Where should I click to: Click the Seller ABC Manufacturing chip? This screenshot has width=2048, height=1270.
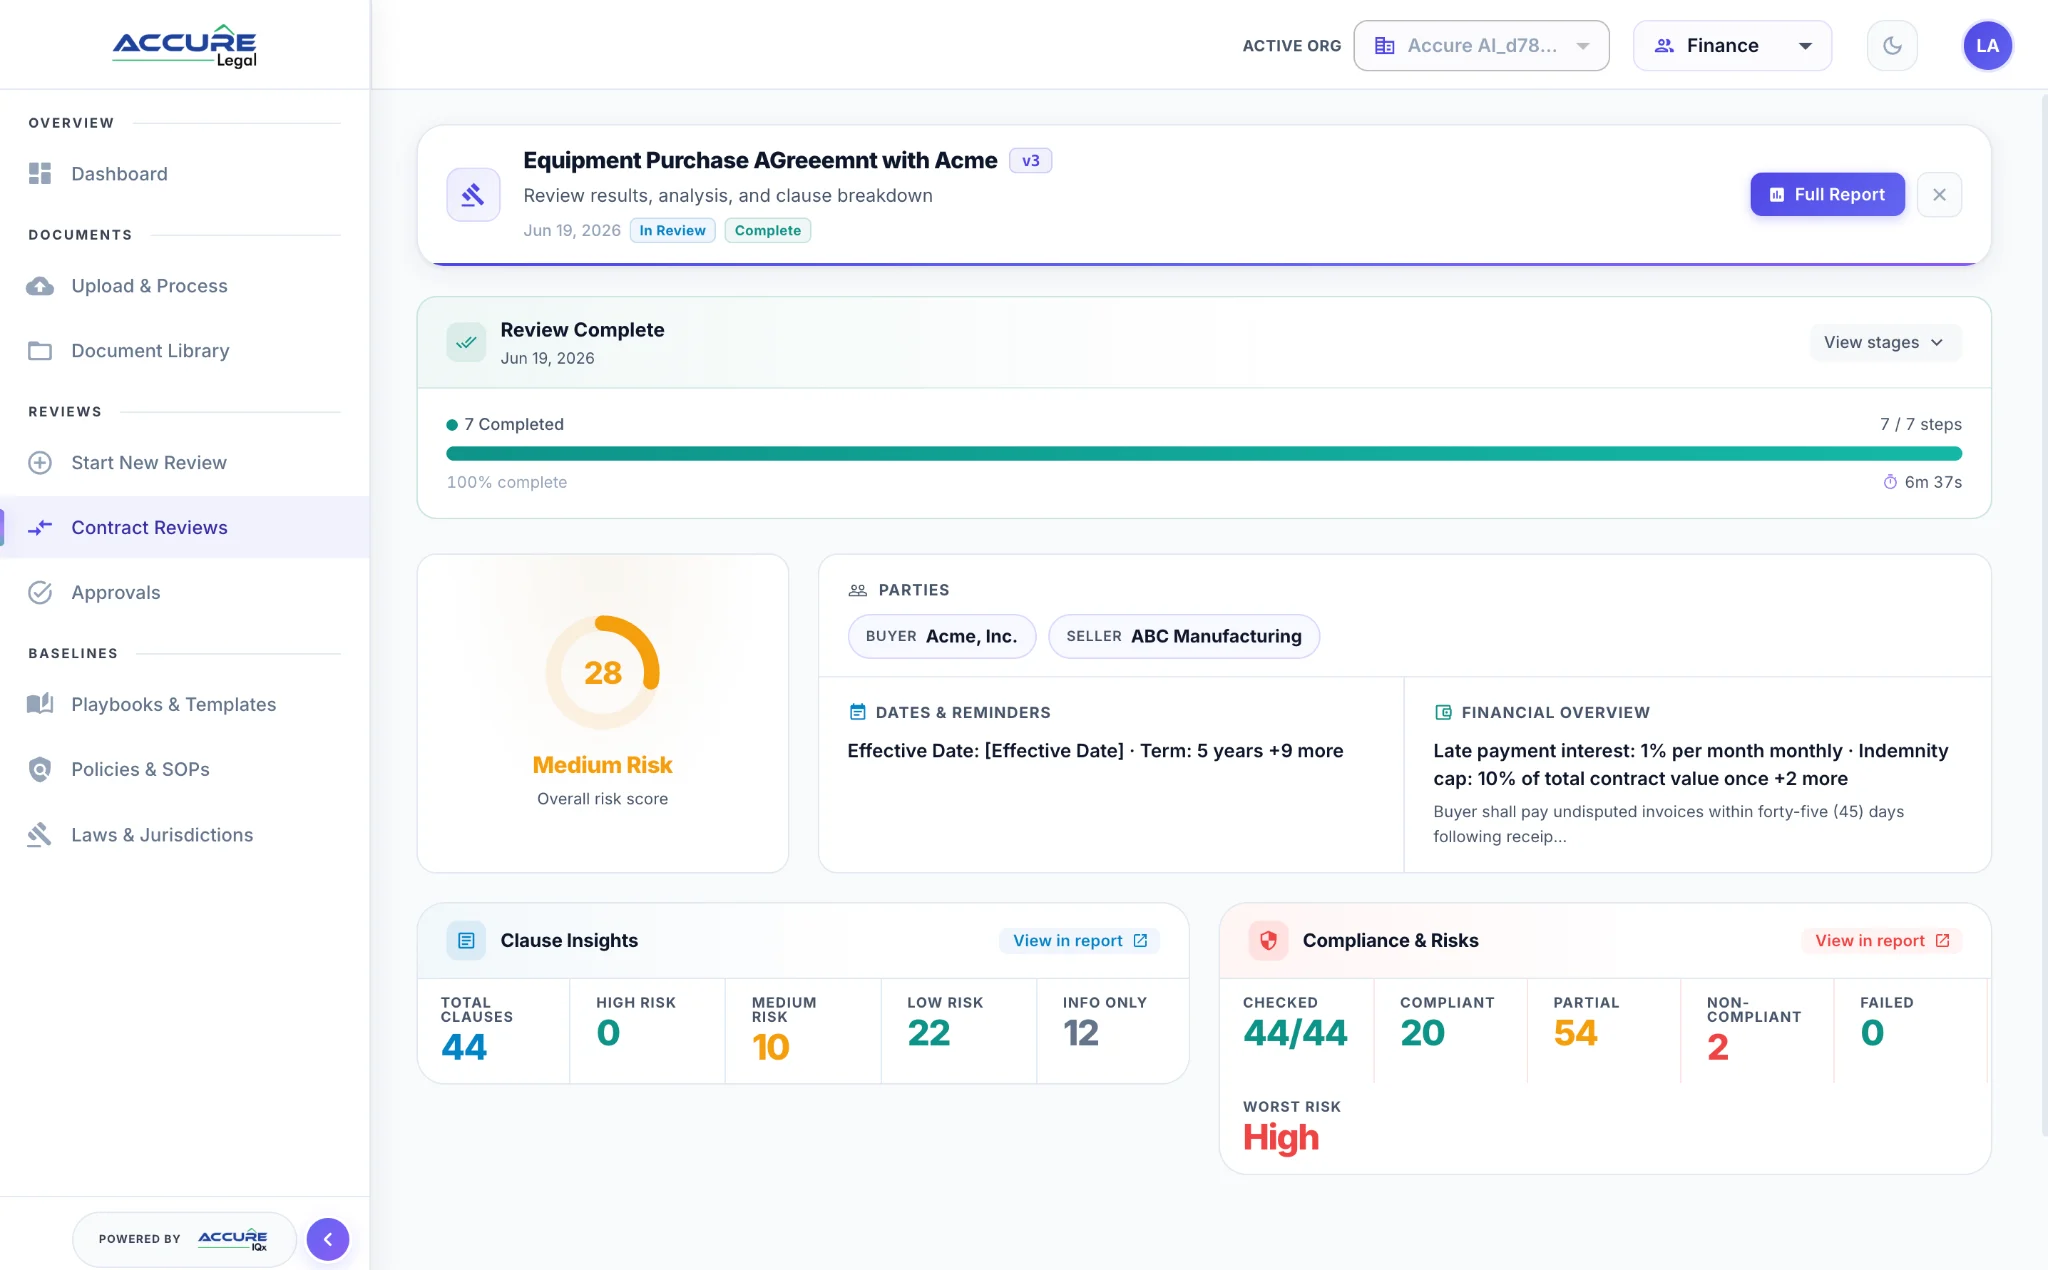coord(1183,637)
